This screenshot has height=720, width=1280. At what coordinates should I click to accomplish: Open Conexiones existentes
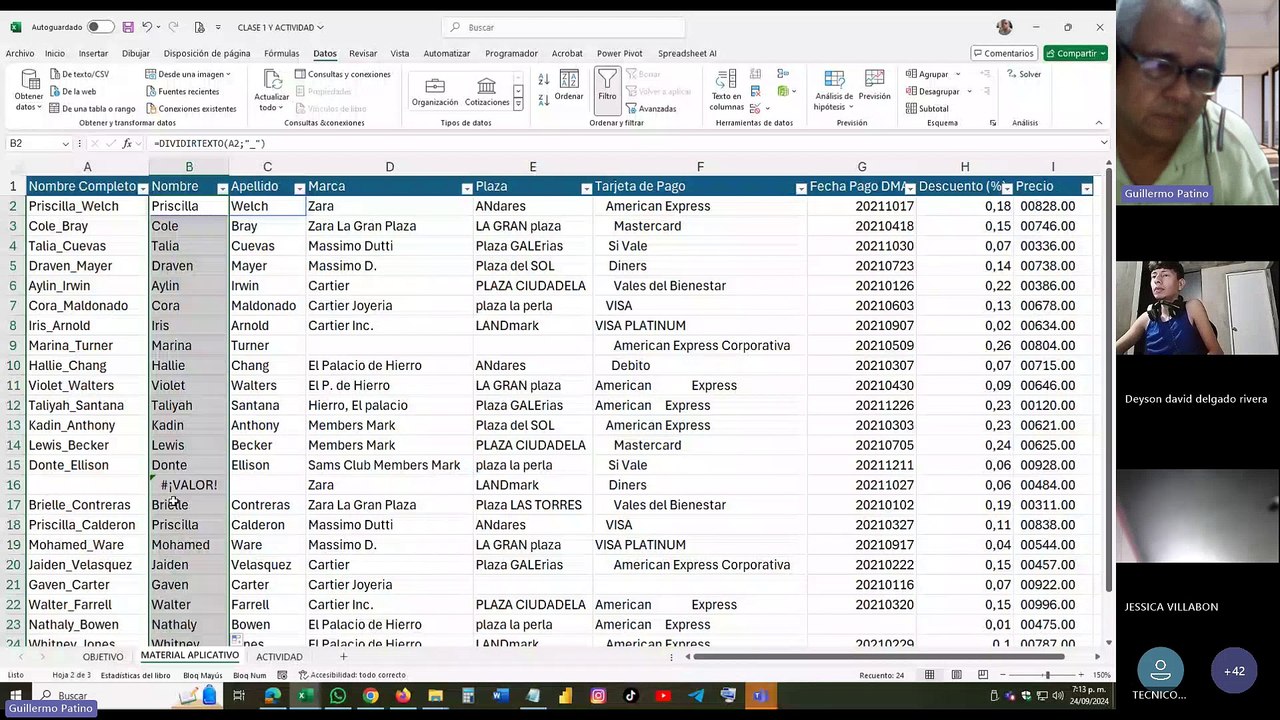click(191, 108)
